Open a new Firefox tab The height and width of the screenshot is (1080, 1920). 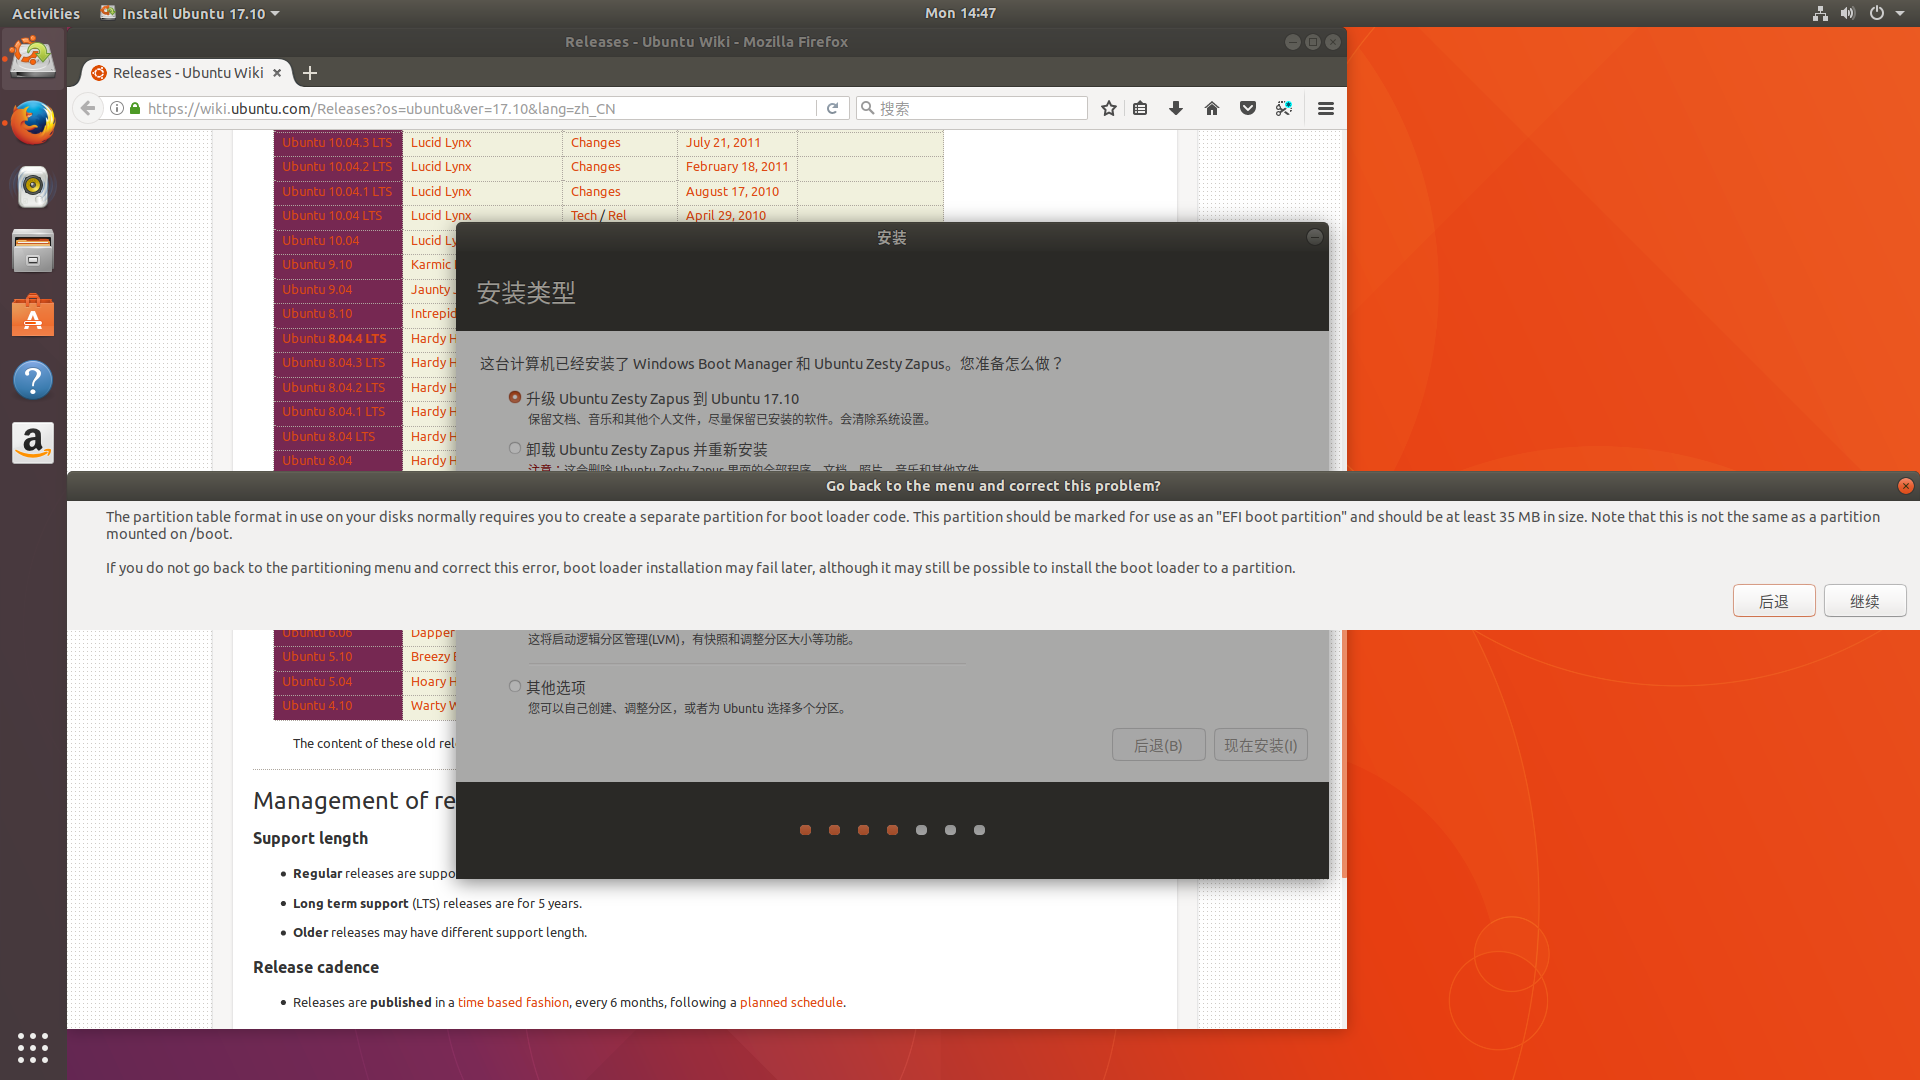(310, 73)
